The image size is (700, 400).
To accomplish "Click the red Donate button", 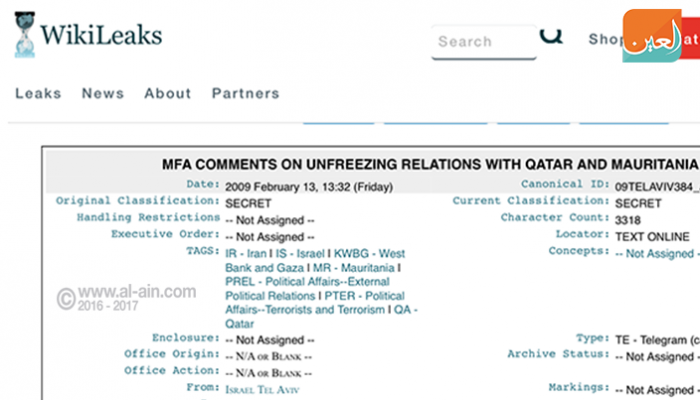I will click(690, 40).
